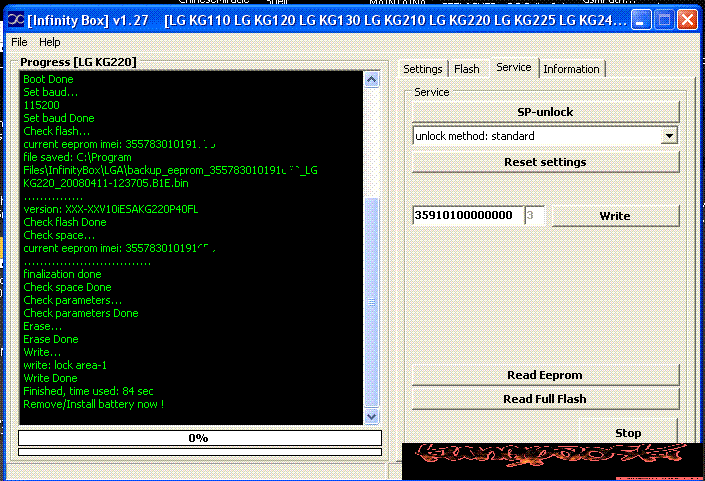Click 'Remove/Install battery now !' log line

tap(94, 405)
